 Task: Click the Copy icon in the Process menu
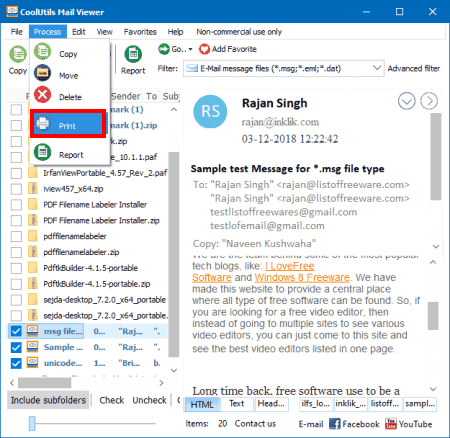[42, 52]
